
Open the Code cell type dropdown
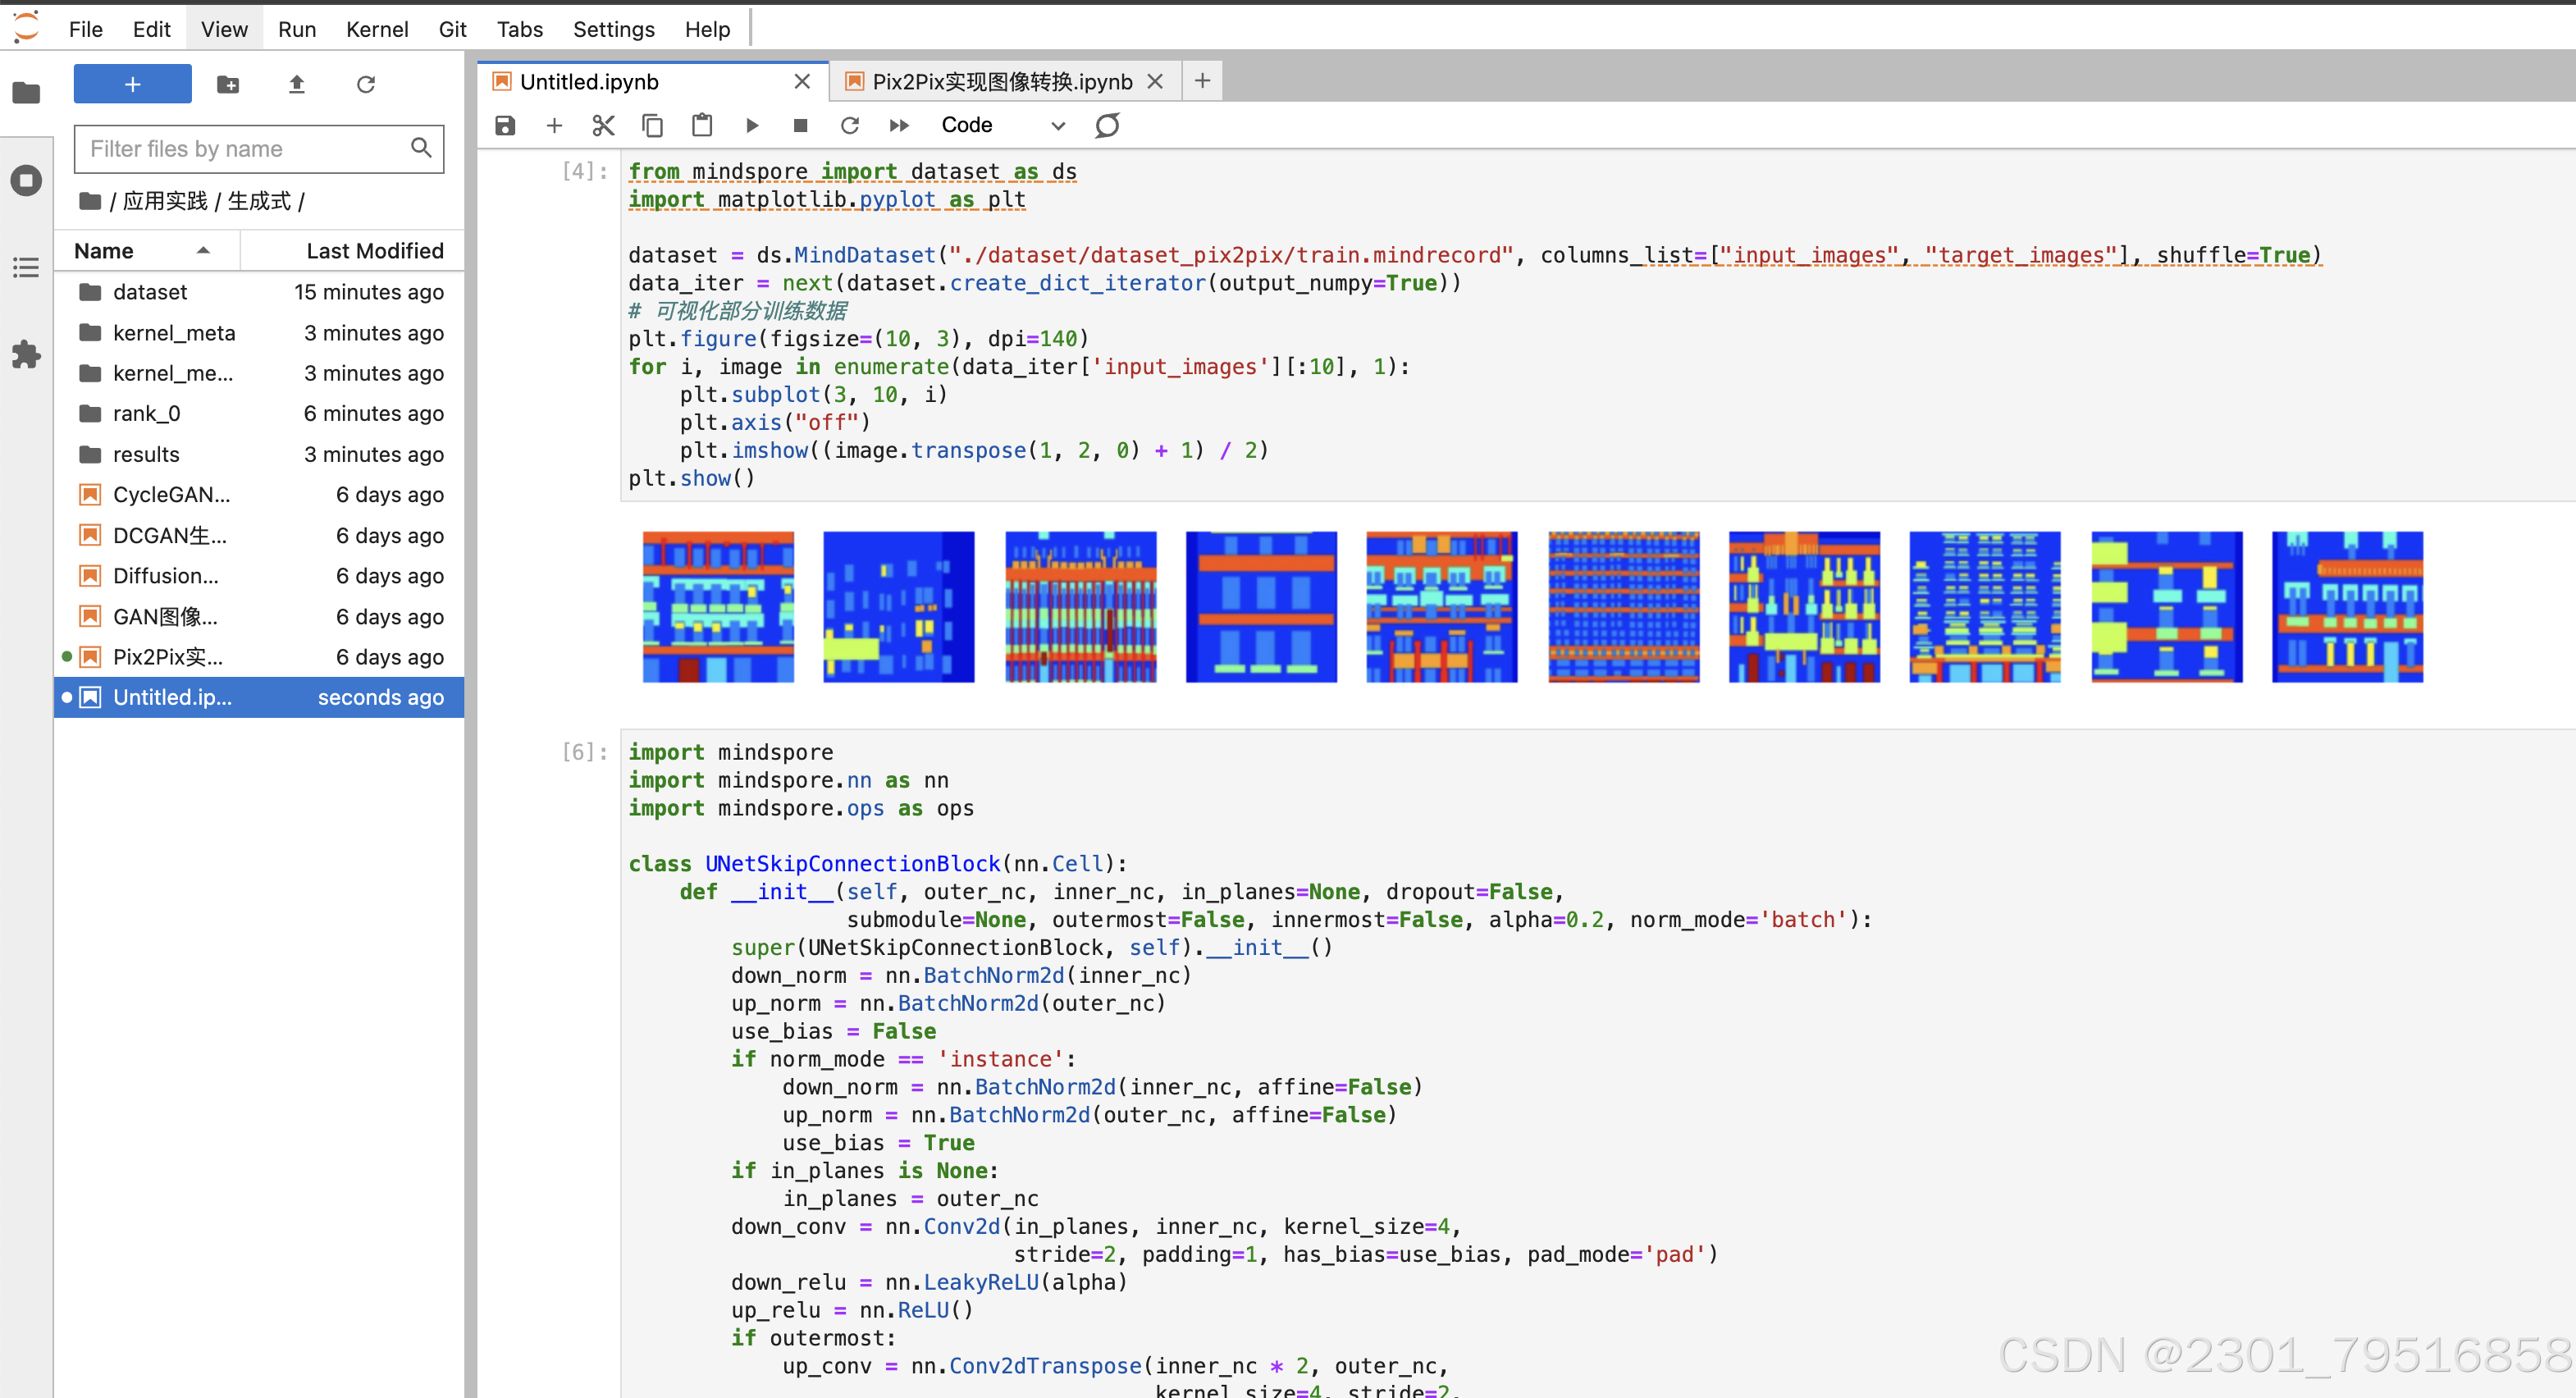[x=1002, y=125]
